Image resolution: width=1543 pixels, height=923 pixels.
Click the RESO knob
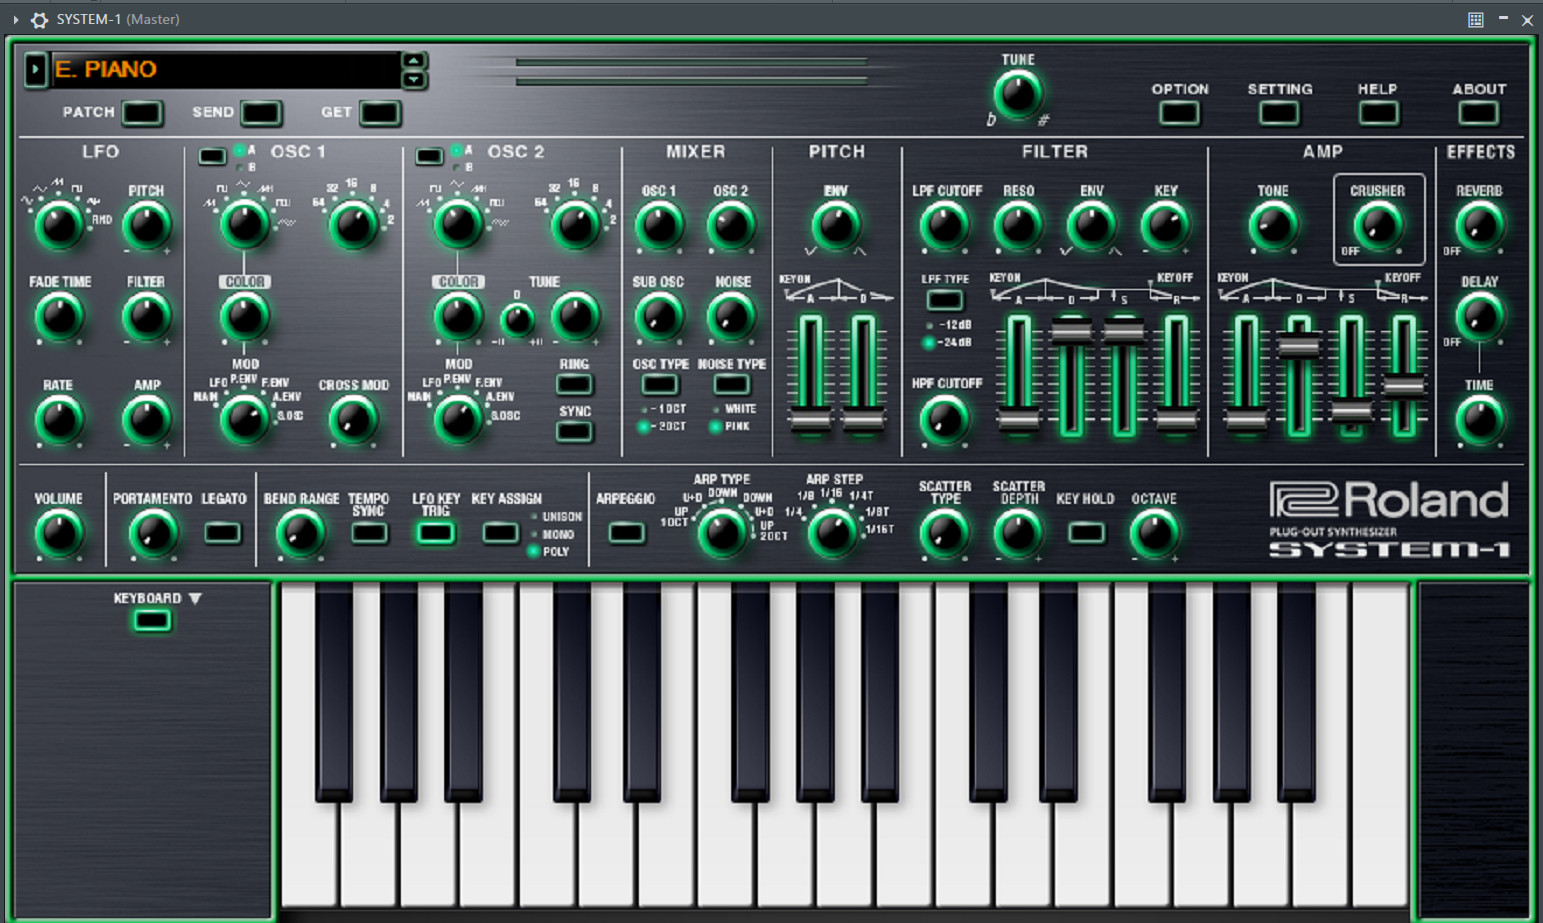pos(1018,226)
